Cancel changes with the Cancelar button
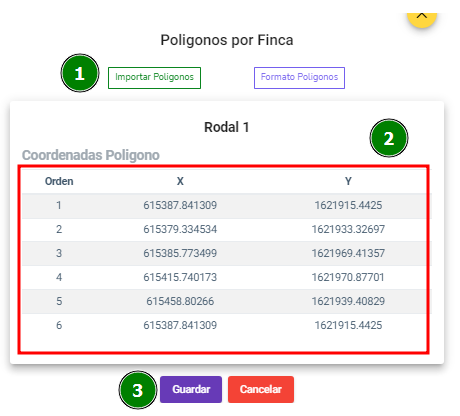This screenshot has height=416, width=460. (x=261, y=389)
